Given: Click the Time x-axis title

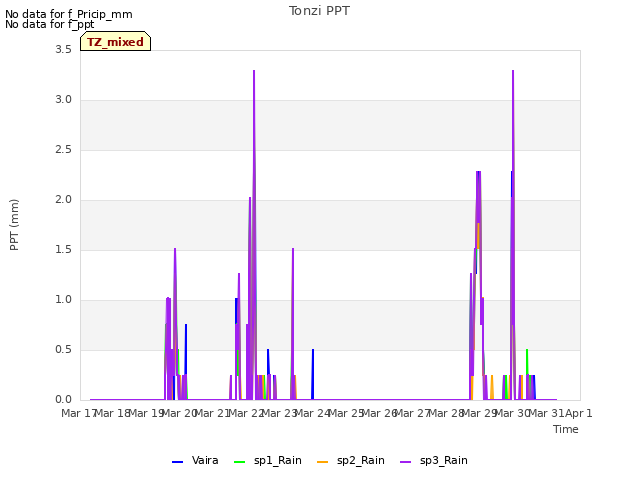Looking at the screenshot, I should (566, 429).
